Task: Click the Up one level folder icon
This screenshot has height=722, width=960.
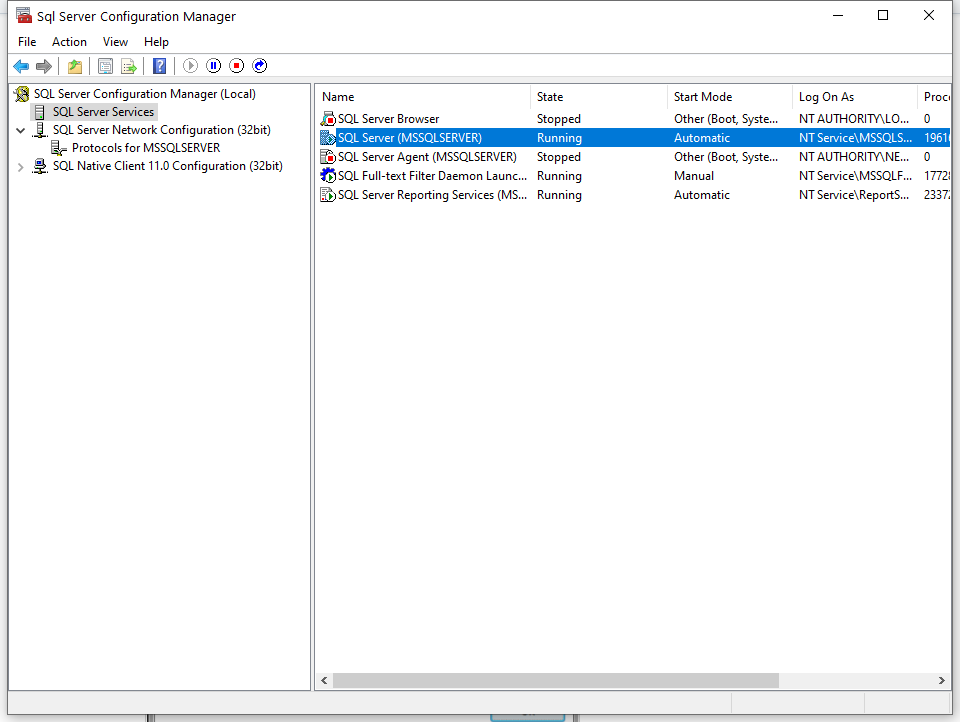Action: 75,66
